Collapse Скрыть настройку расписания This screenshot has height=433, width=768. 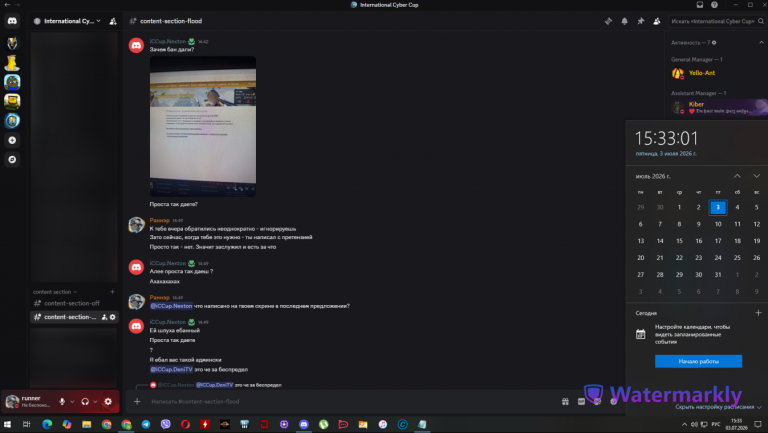pyautogui.click(x=718, y=407)
